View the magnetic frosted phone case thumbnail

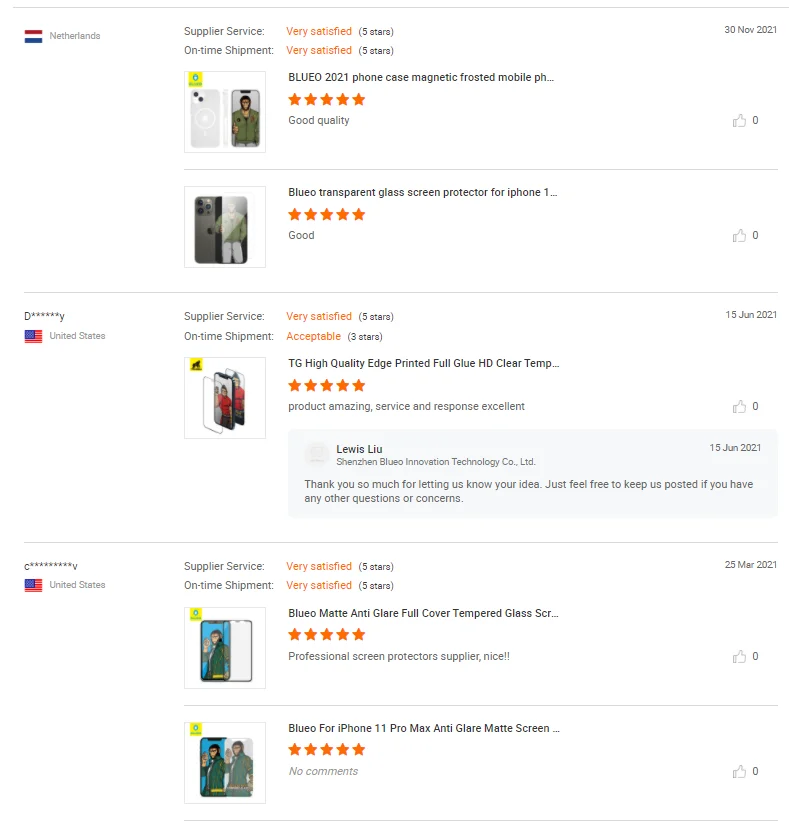tap(225, 112)
